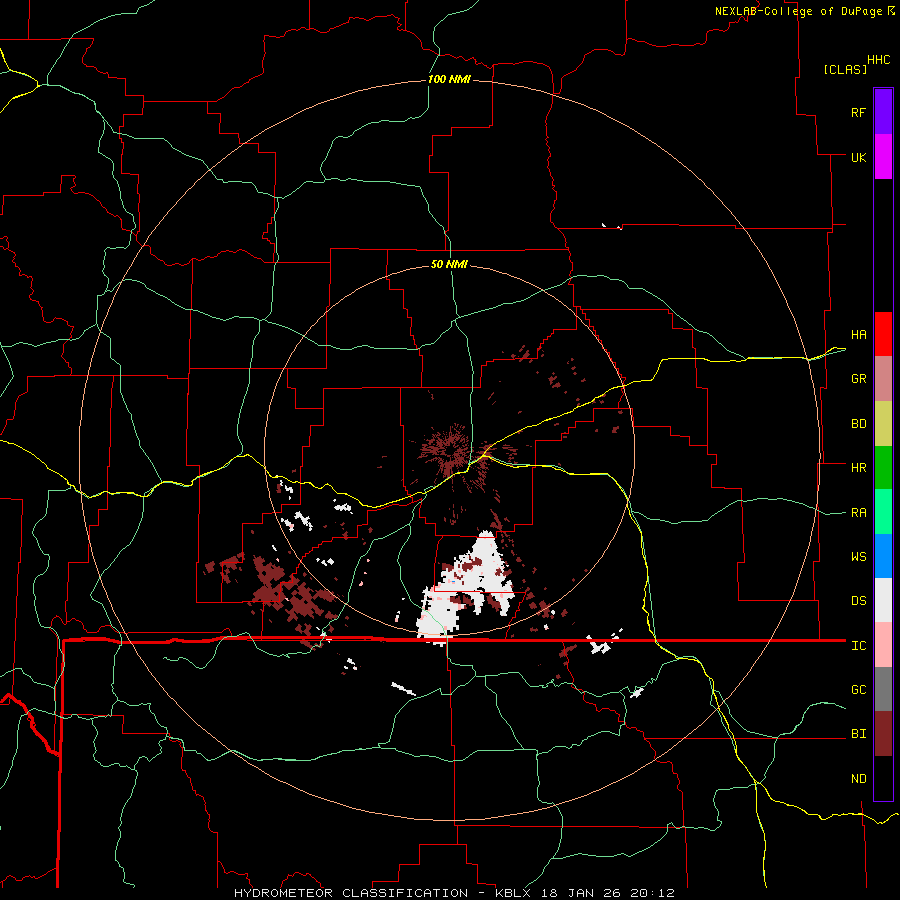Click the 50 NMI range ring label
The height and width of the screenshot is (900, 900).
(x=449, y=264)
